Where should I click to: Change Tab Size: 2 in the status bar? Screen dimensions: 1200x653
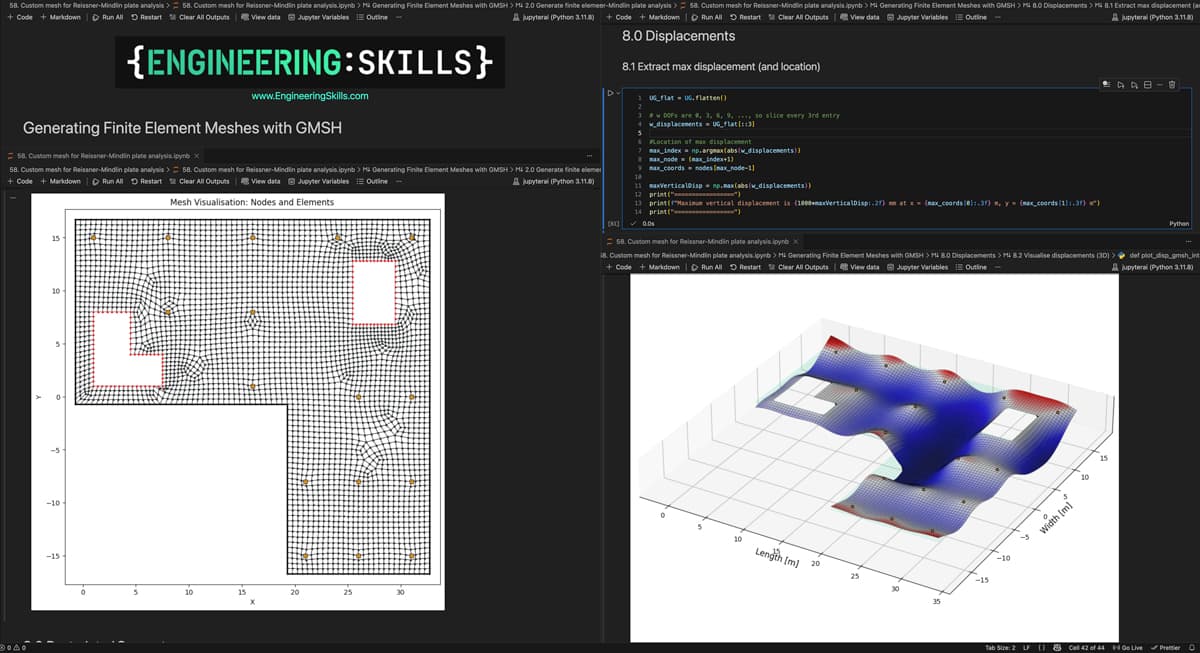tap(1002, 647)
